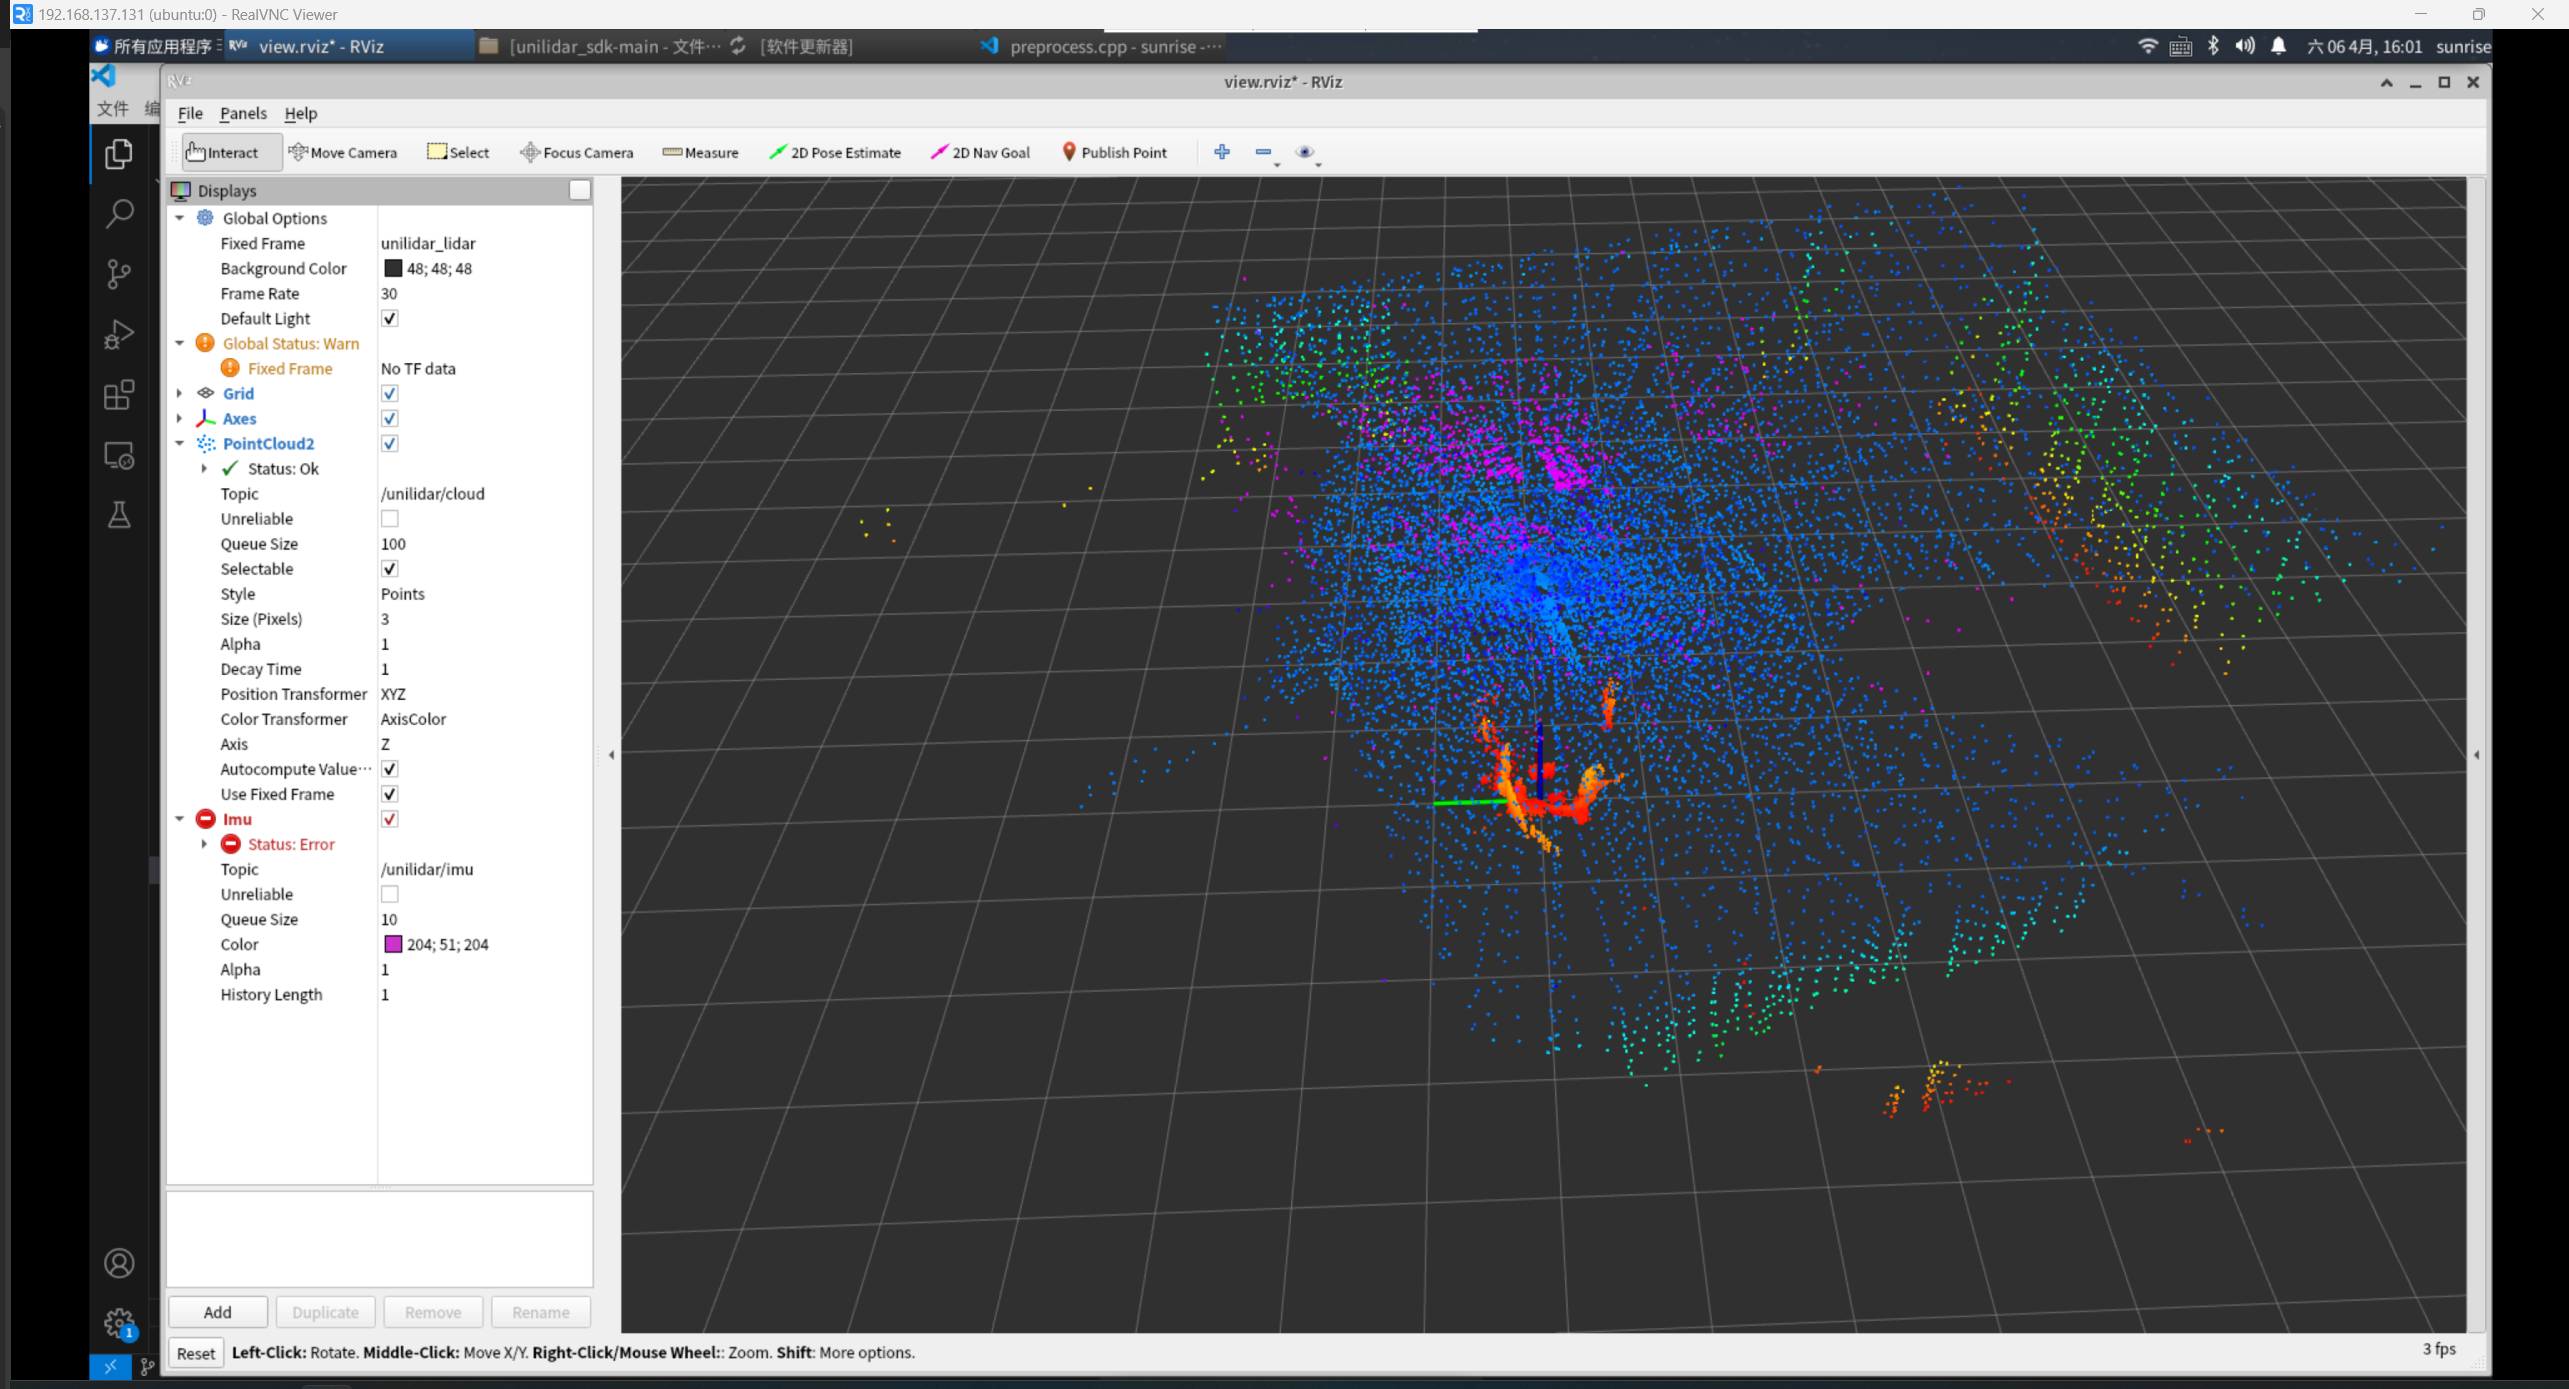Click the Rename display button
Image resolution: width=2569 pixels, height=1389 pixels.
(541, 1312)
